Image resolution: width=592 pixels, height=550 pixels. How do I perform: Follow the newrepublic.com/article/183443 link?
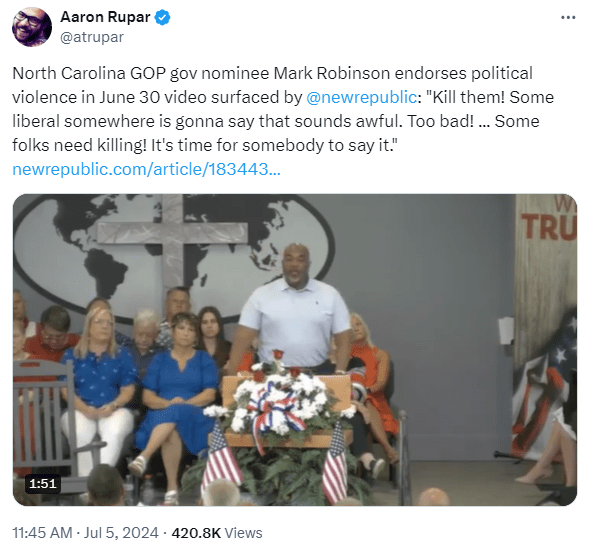pos(146,169)
